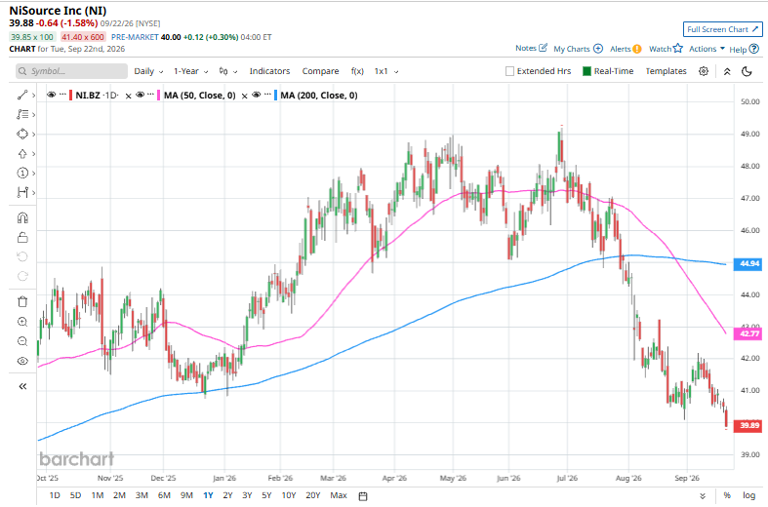Open the chart type candlestick dropdown
Viewport: 768px width, 507px height.
coord(228,72)
